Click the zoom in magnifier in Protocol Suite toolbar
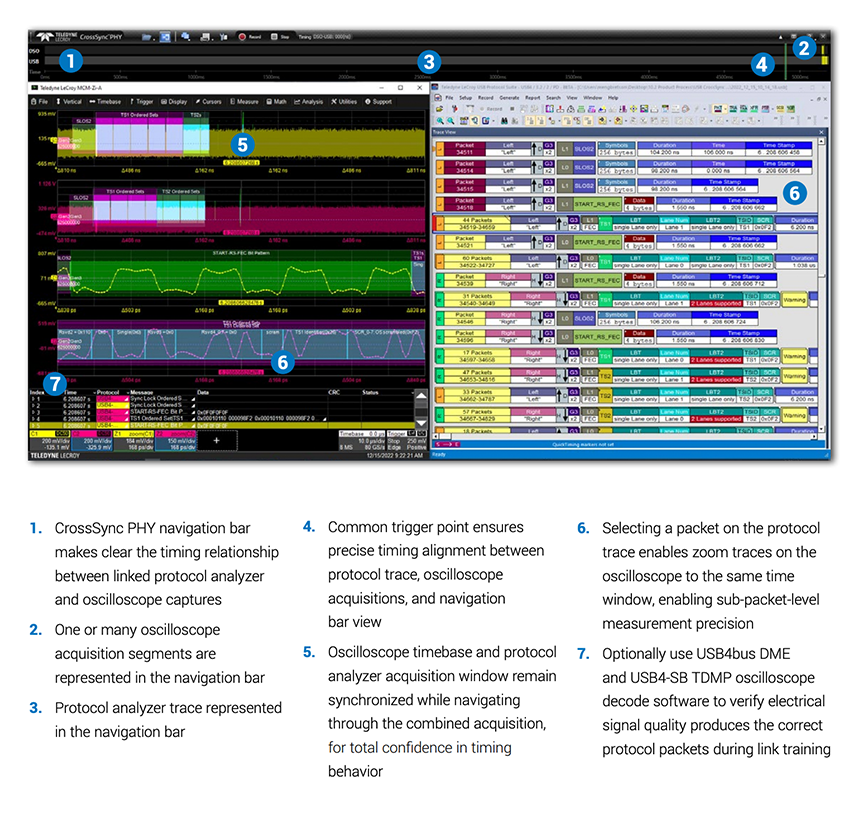This screenshot has width=864, height=816. [440, 120]
